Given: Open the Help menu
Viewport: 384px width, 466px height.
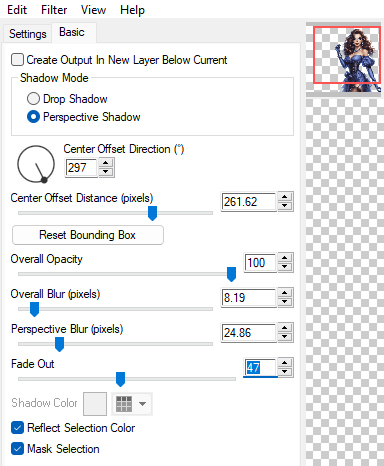Looking at the screenshot, I should coord(132,10).
